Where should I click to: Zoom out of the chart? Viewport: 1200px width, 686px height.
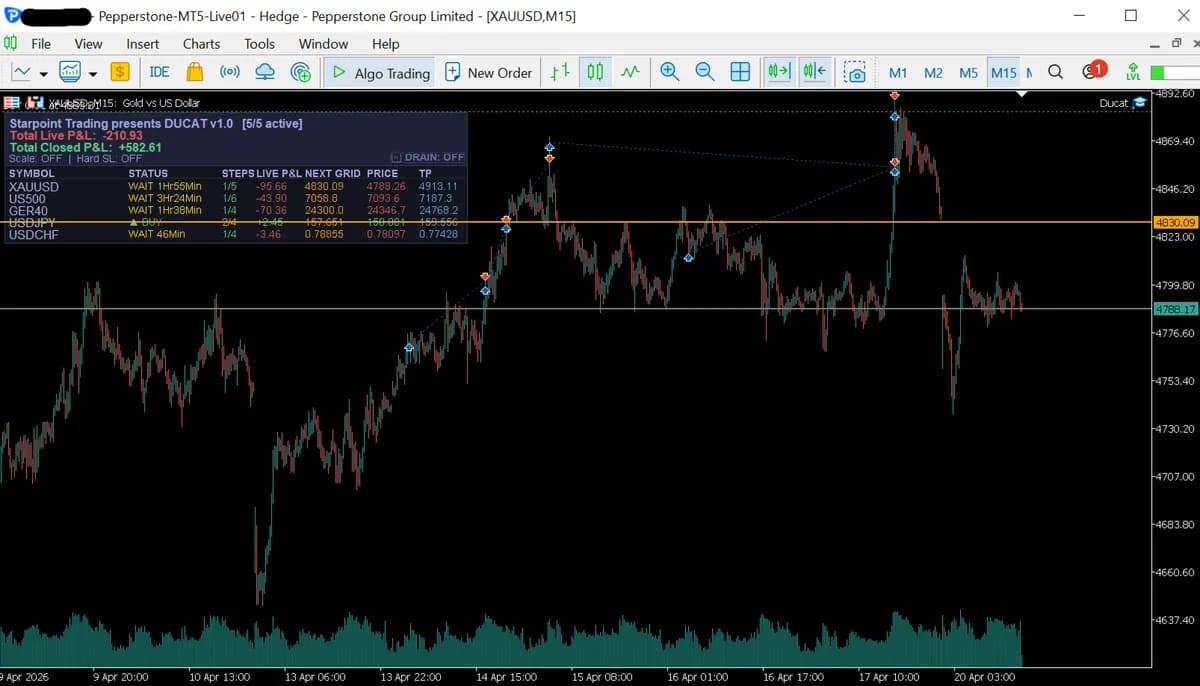point(704,72)
